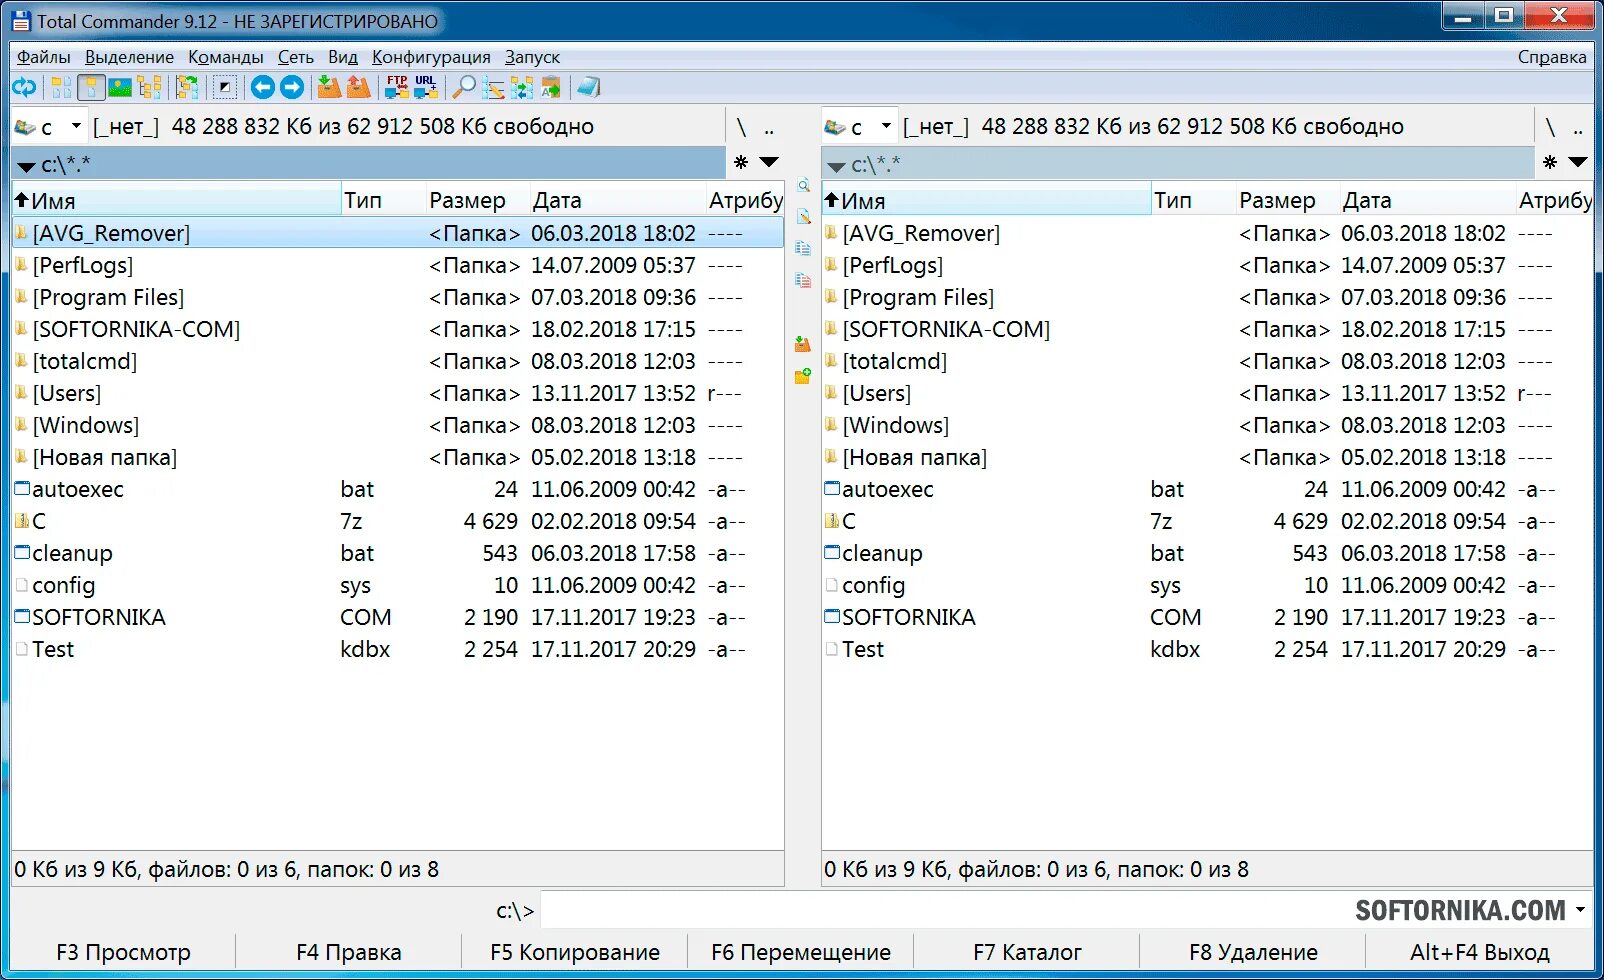This screenshot has height=980, width=1604.
Task: Click F3 Просмотр button
Action: [123, 952]
